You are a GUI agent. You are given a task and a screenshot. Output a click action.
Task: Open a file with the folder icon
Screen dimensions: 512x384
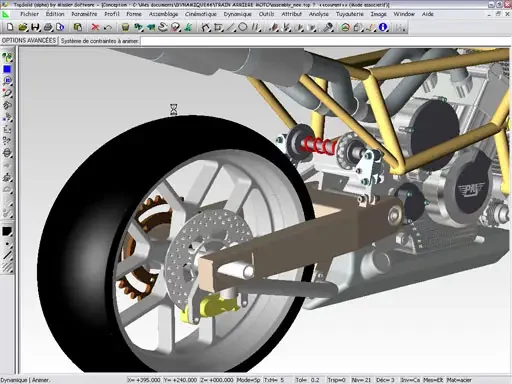[23, 27]
